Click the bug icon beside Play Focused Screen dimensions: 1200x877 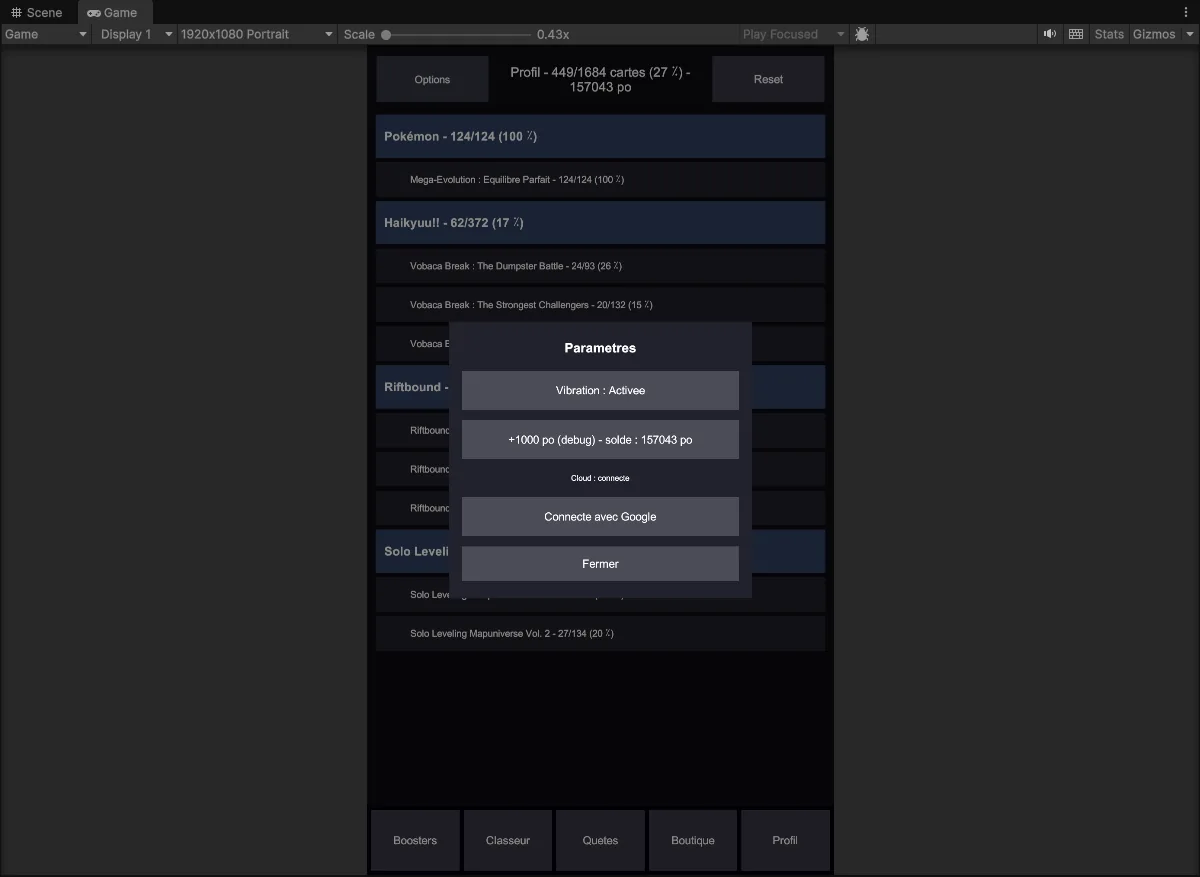point(862,34)
